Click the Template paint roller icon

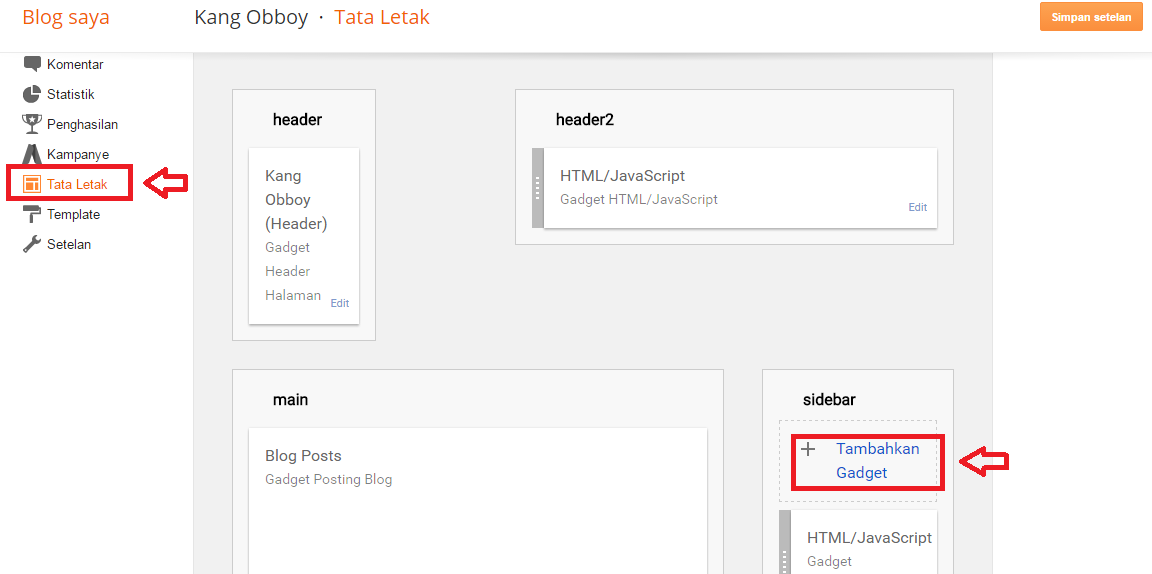coord(32,215)
